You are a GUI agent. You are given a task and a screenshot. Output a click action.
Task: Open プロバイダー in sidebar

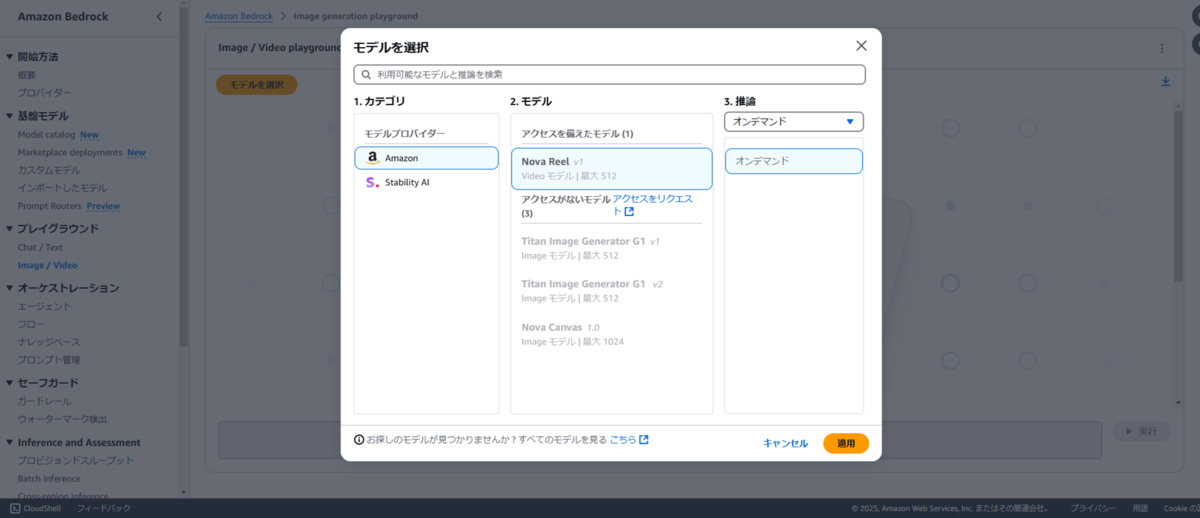tap(45, 93)
